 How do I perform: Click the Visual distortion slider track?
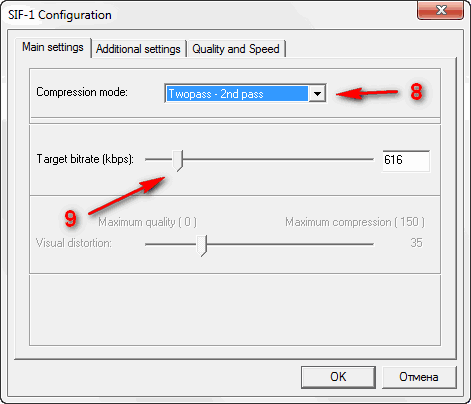tap(290, 244)
